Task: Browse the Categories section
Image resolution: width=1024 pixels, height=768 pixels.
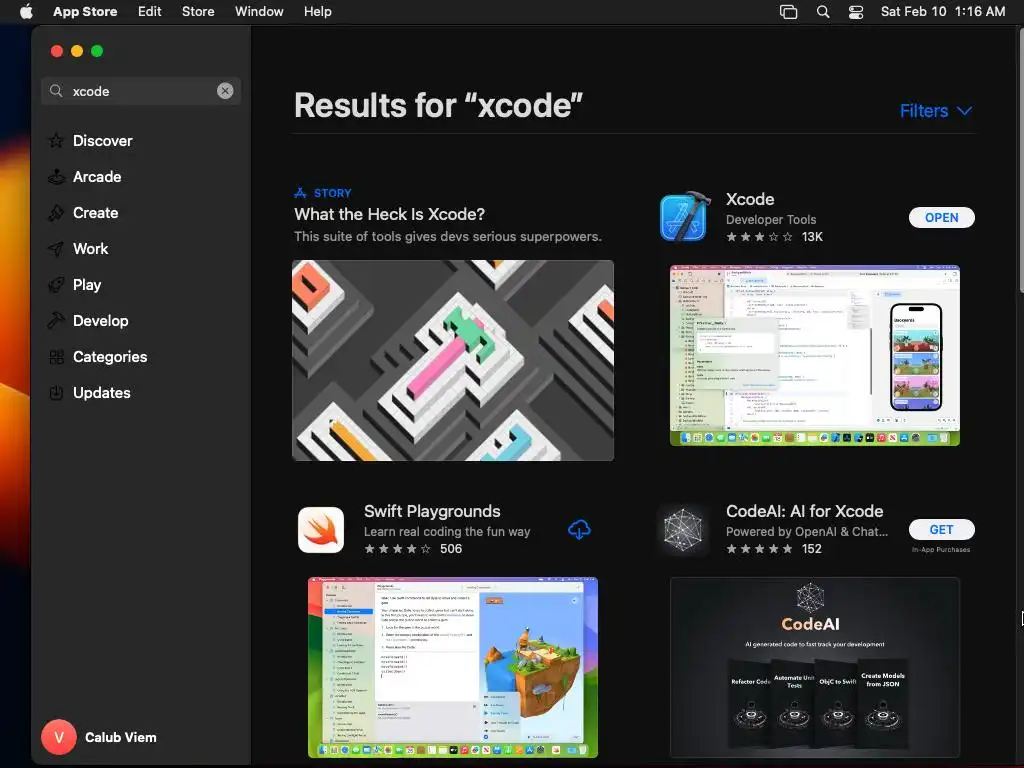Action: (x=110, y=357)
